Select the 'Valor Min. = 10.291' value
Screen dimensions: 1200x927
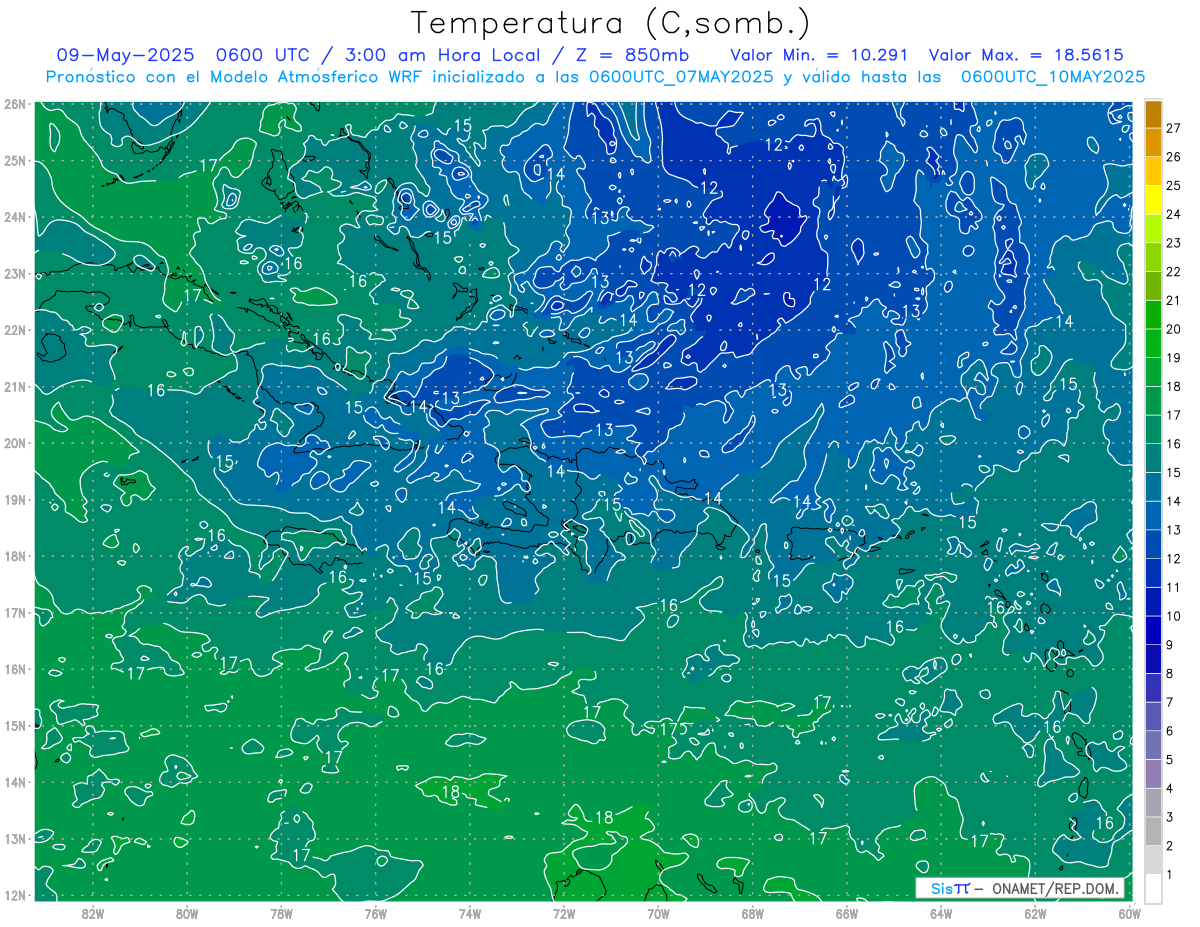[x=819, y=55]
